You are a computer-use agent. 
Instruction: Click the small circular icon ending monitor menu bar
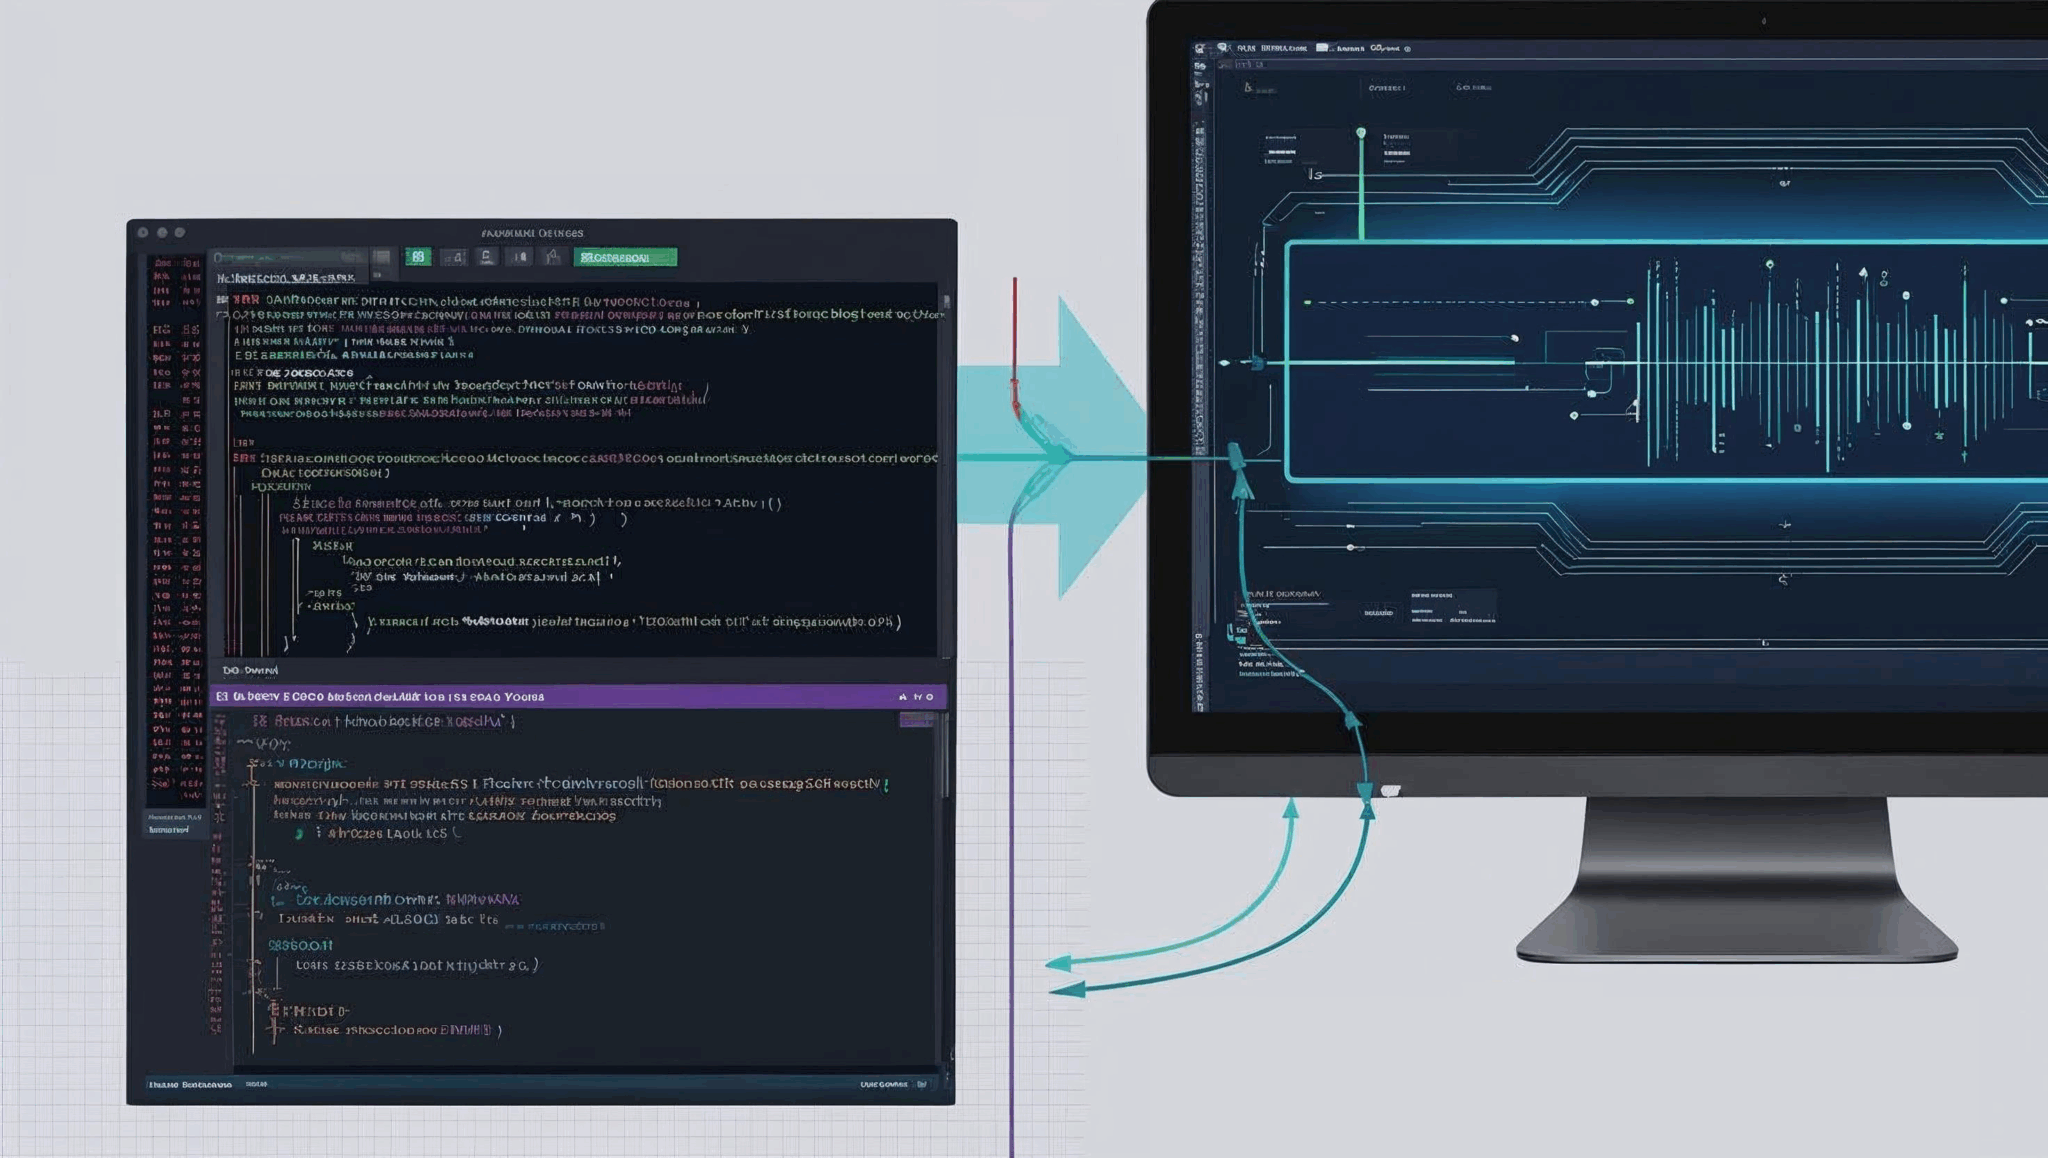coord(1408,48)
